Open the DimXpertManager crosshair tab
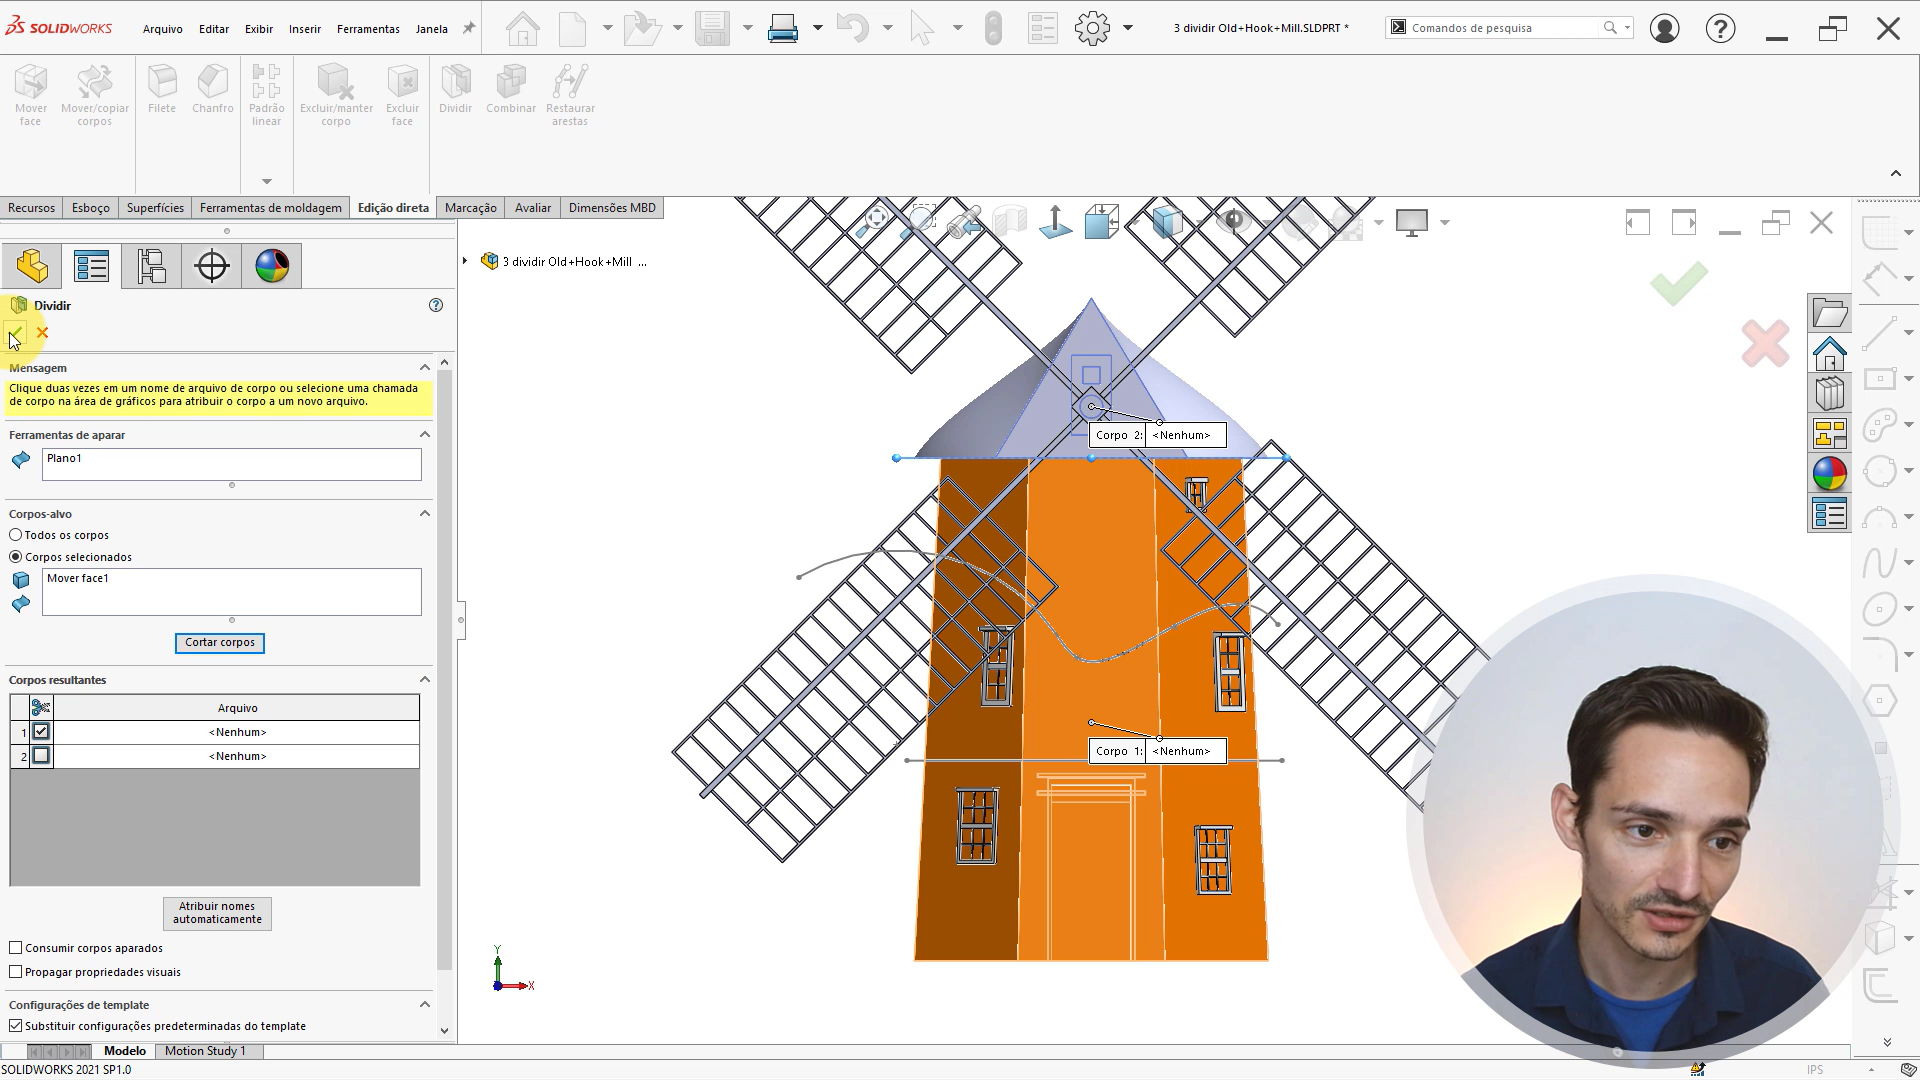 pos(212,266)
